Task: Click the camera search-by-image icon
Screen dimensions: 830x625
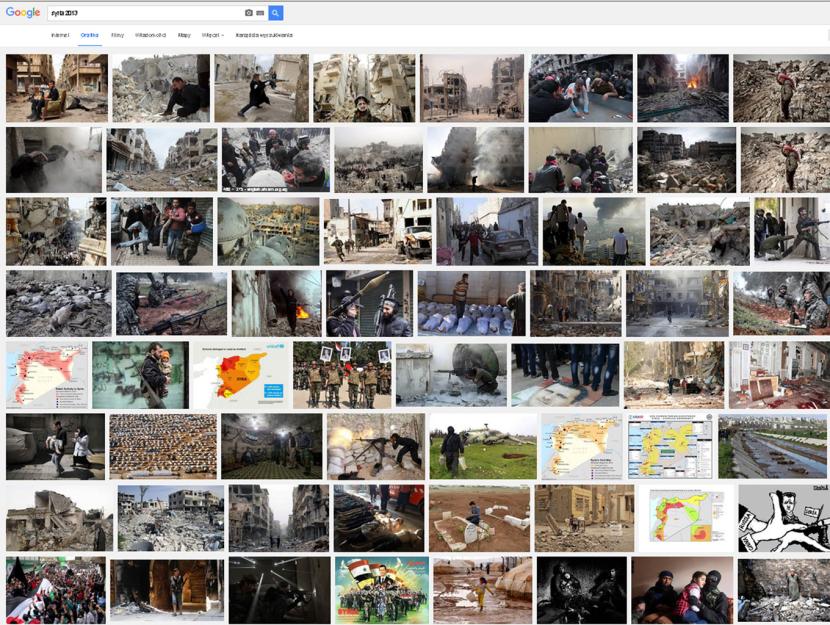Action: 249,13
